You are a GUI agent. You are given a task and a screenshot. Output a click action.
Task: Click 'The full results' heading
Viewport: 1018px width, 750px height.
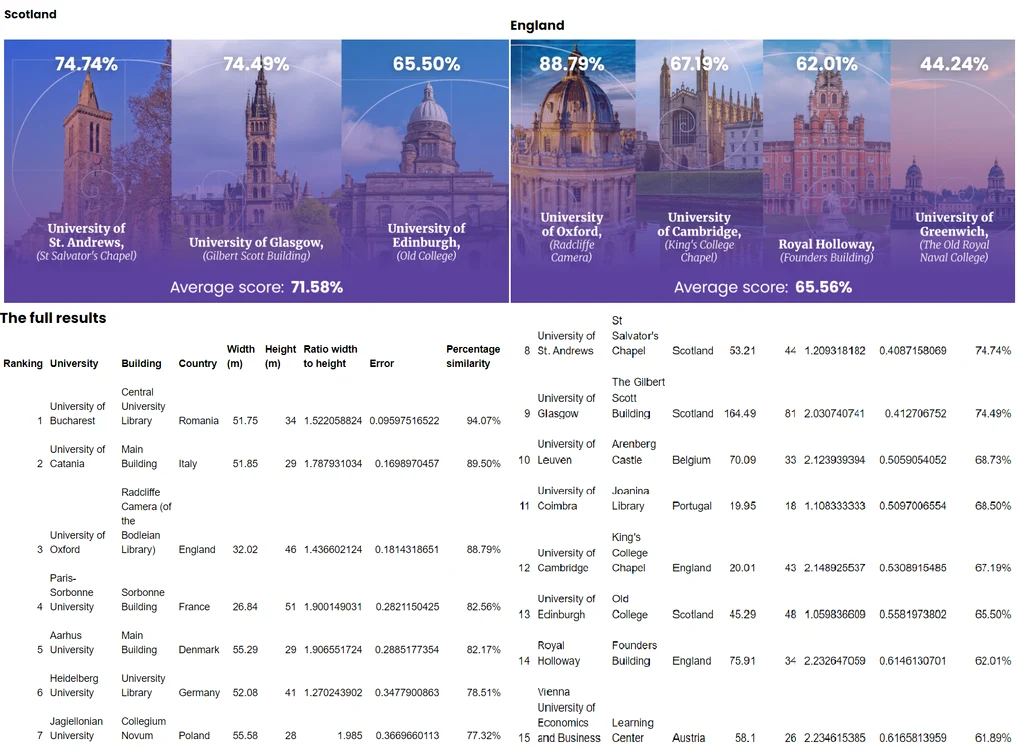(x=53, y=318)
